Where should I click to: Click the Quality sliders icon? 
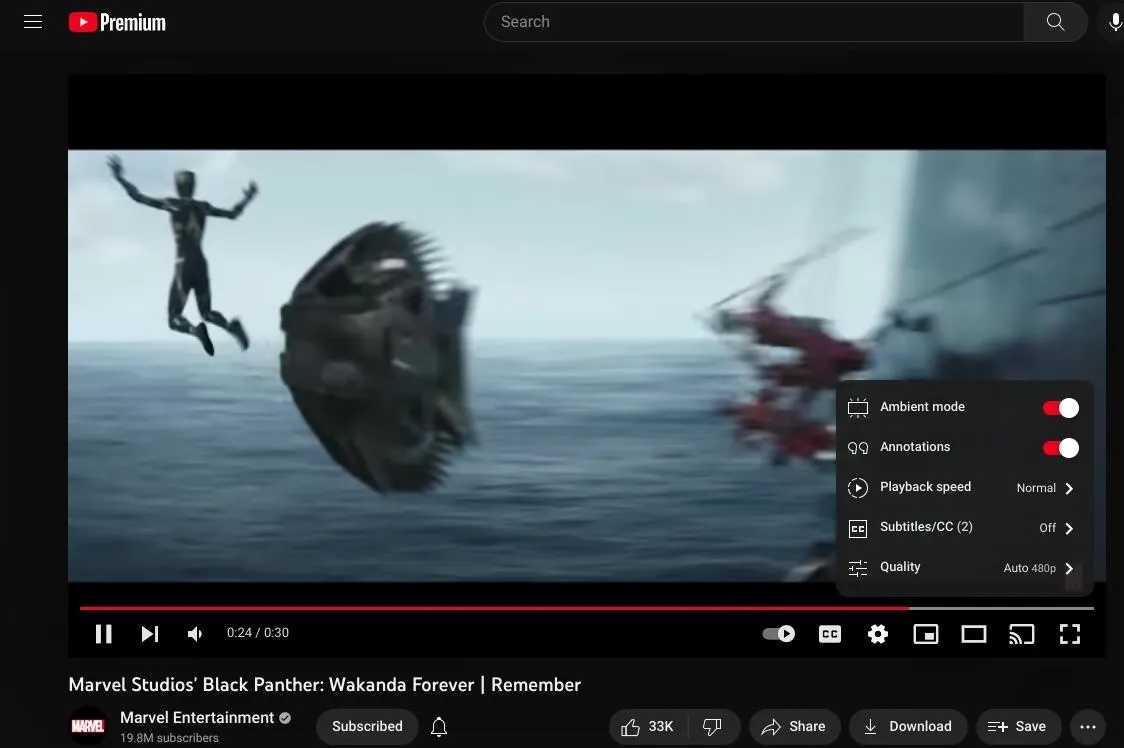pyautogui.click(x=857, y=569)
